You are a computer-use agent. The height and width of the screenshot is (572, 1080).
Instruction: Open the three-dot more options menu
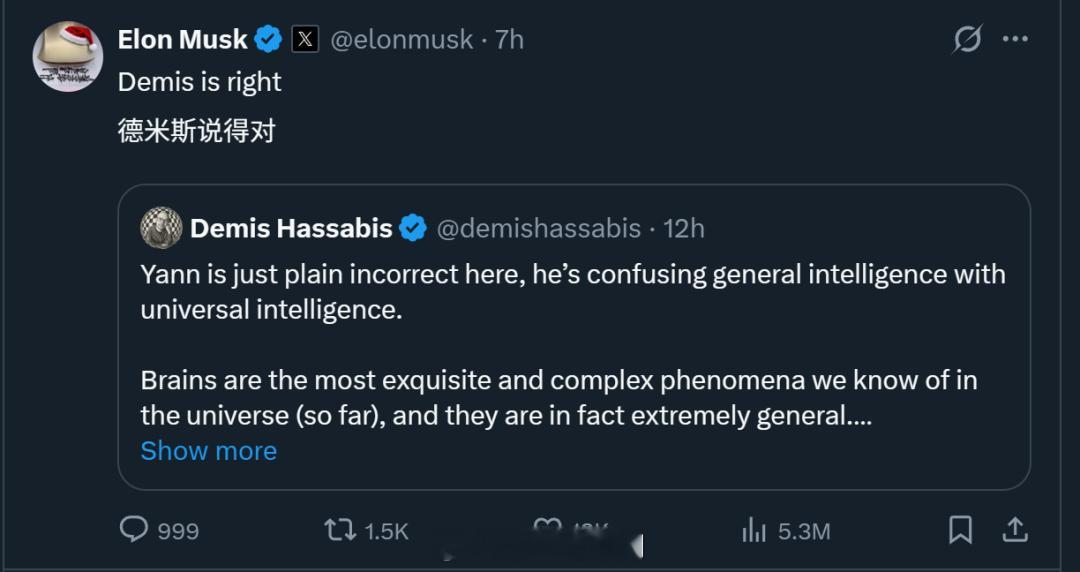click(1015, 40)
